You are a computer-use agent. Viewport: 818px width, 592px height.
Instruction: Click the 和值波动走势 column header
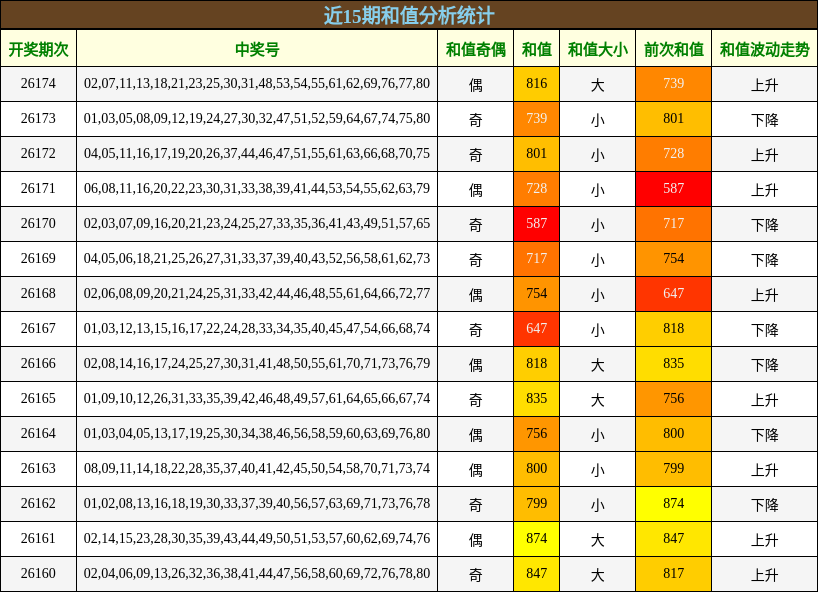[765, 49]
